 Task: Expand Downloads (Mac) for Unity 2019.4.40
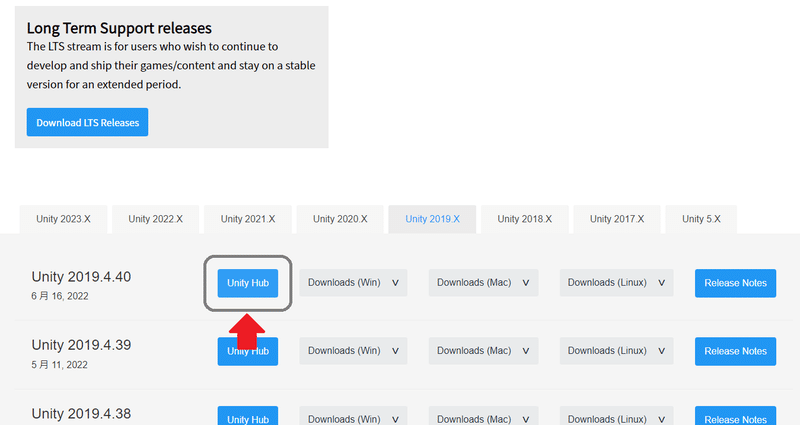click(x=483, y=283)
